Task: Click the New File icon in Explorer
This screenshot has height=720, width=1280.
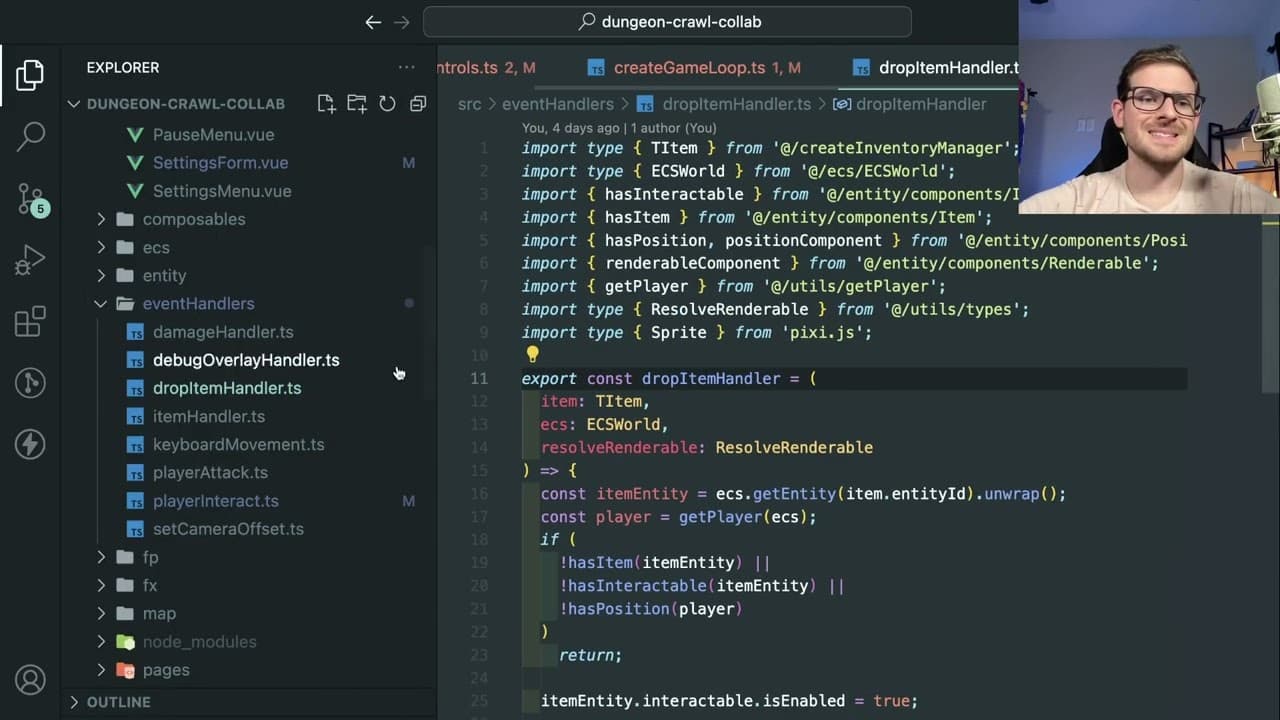Action: pos(326,104)
